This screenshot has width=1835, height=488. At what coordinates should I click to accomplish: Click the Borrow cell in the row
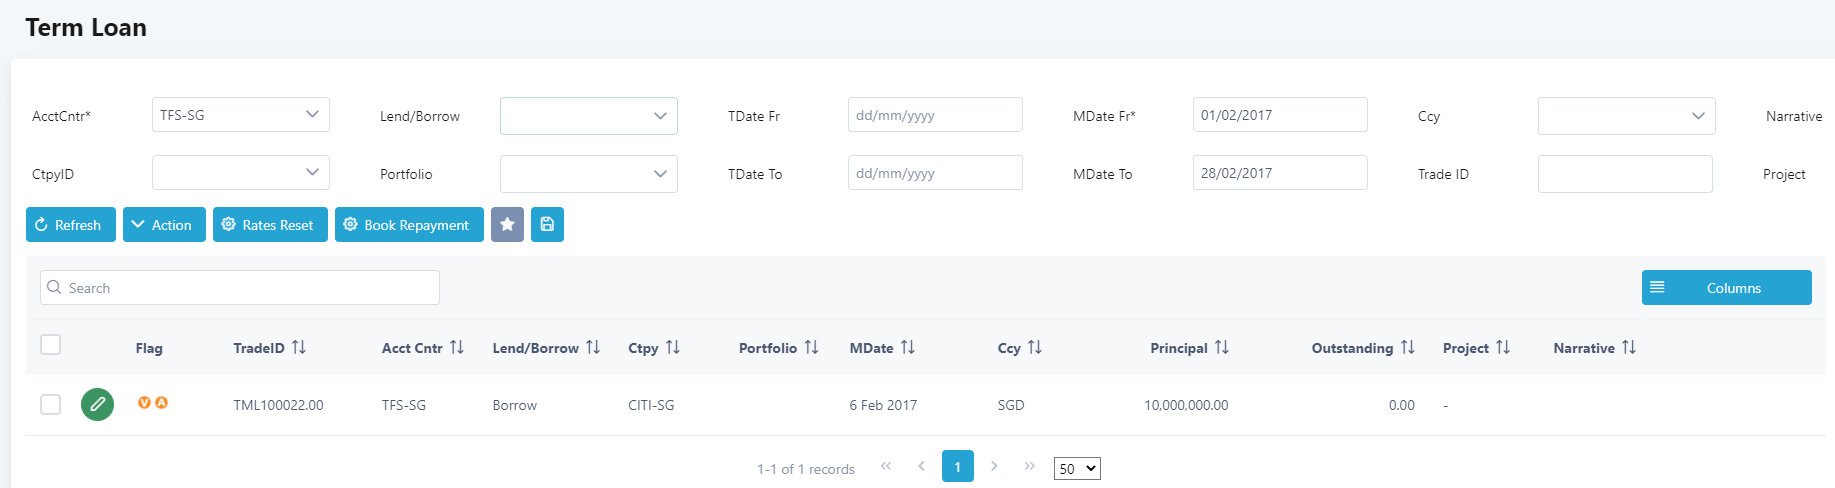[x=515, y=405]
